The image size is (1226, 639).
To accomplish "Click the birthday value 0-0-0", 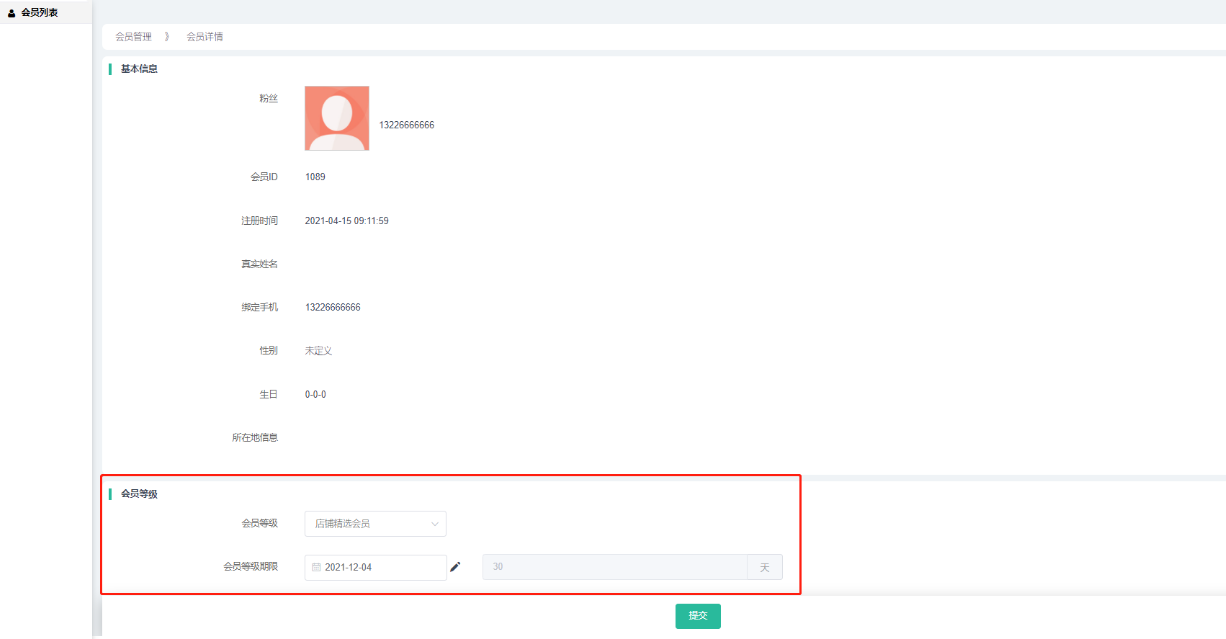I will point(315,395).
